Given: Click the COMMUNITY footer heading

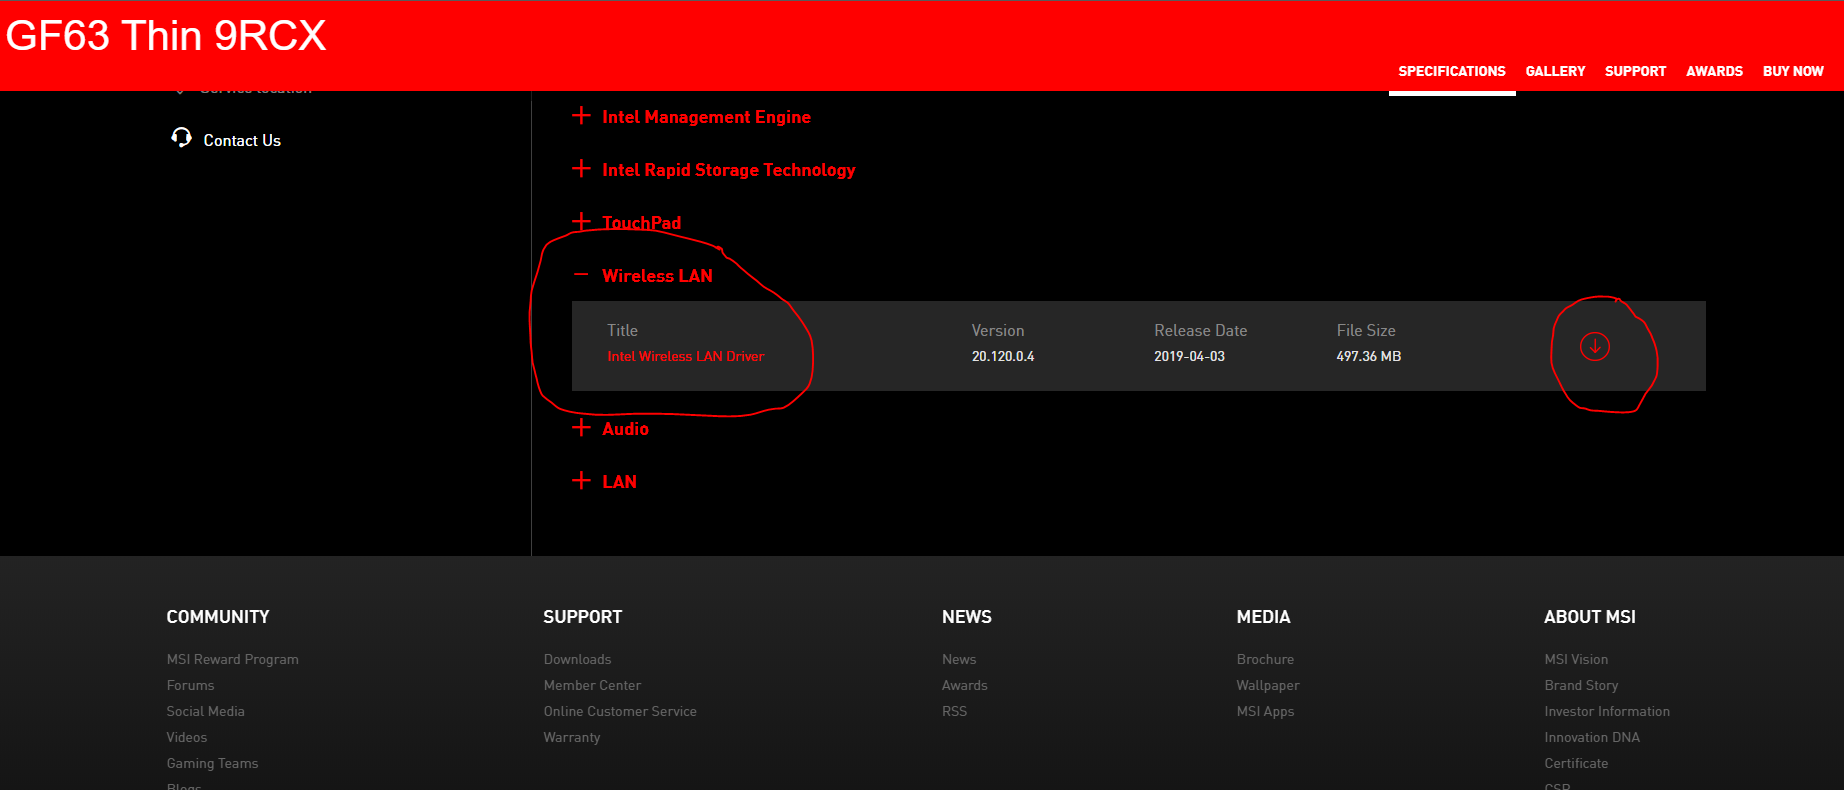Looking at the screenshot, I should tap(218, 617).
